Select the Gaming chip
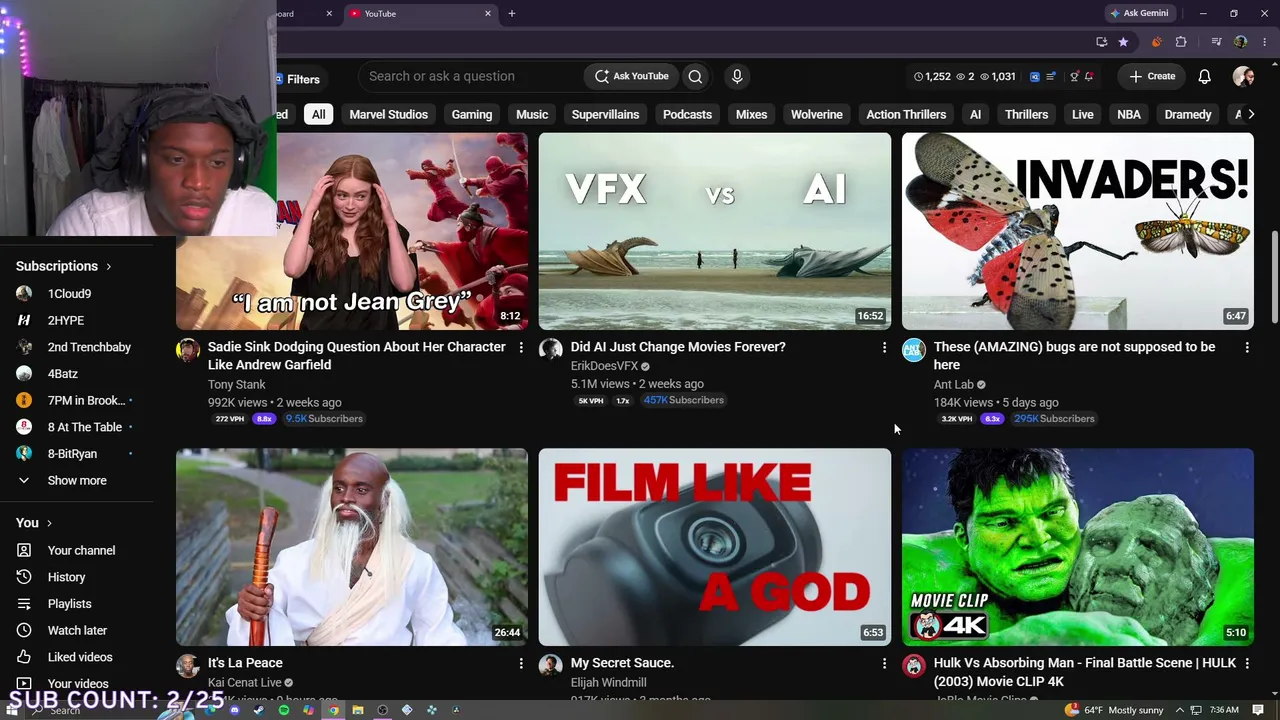This screenshot has width=1280, height=720. [x=472, y=114]
